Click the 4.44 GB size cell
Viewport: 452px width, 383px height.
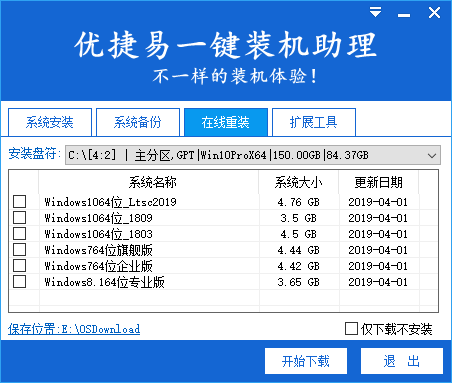pyautogui.click(x=298, y=250)
